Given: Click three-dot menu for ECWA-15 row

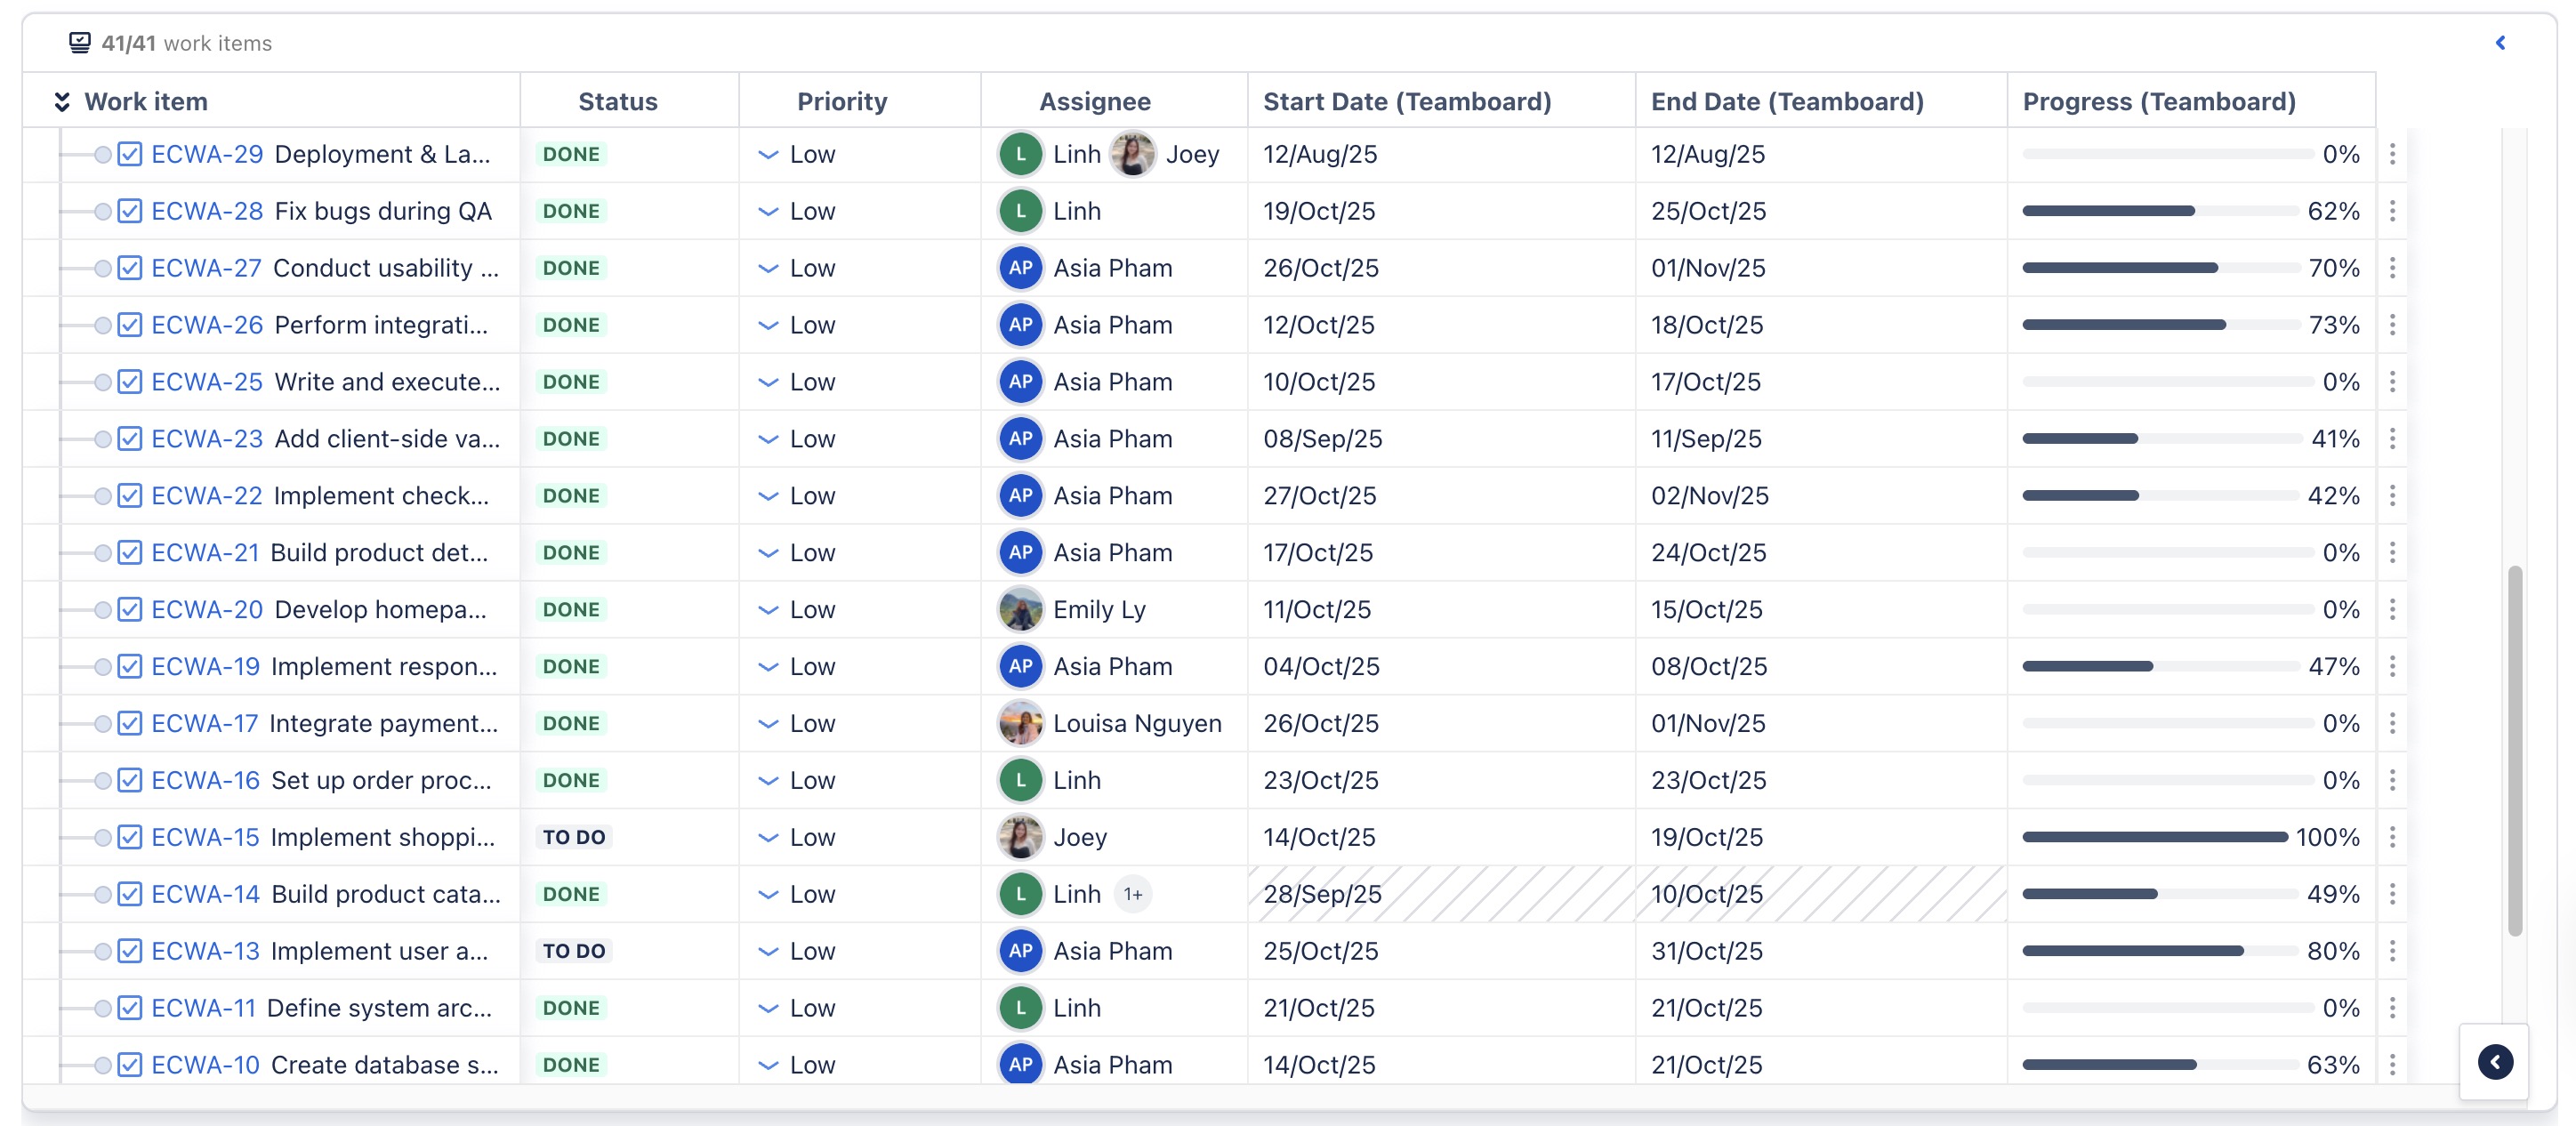Looking at the screenshot, I should point(2391,837).
